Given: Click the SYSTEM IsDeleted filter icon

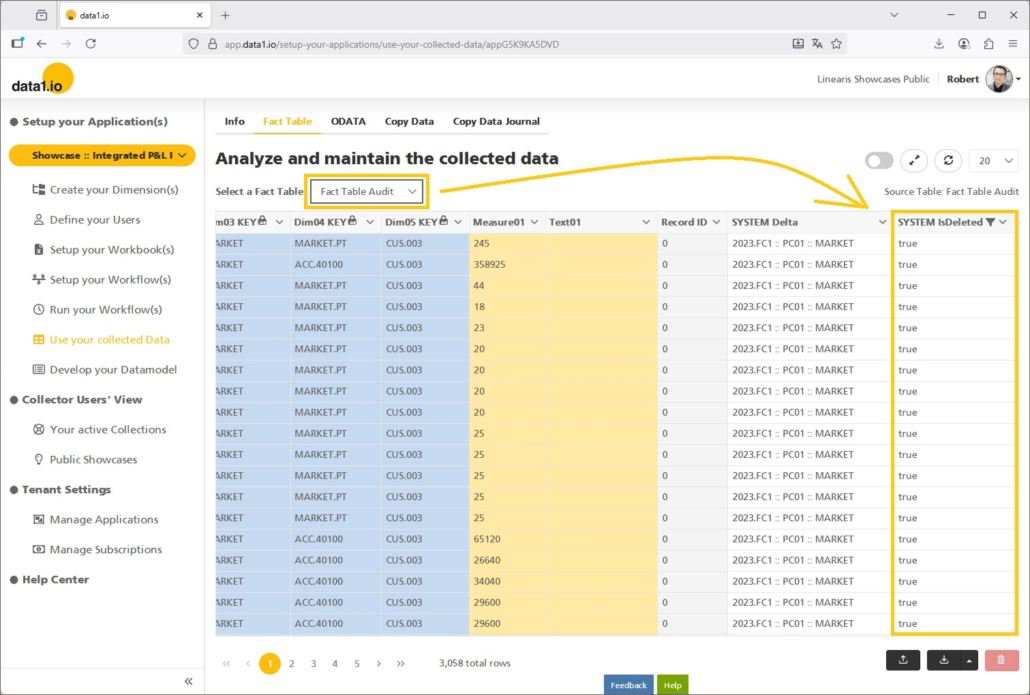Looking at the screenshot, I should [x=990, y=222].
